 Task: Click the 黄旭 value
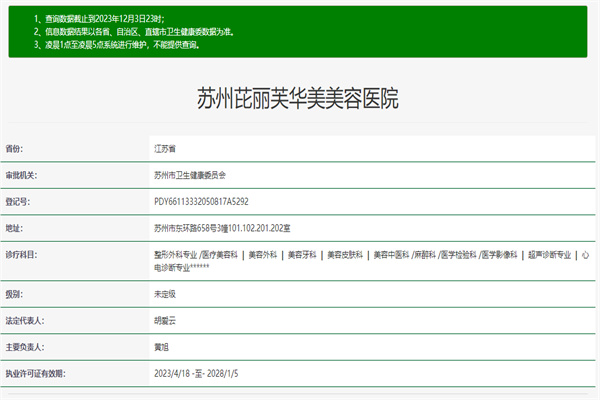tap(161, 347)
